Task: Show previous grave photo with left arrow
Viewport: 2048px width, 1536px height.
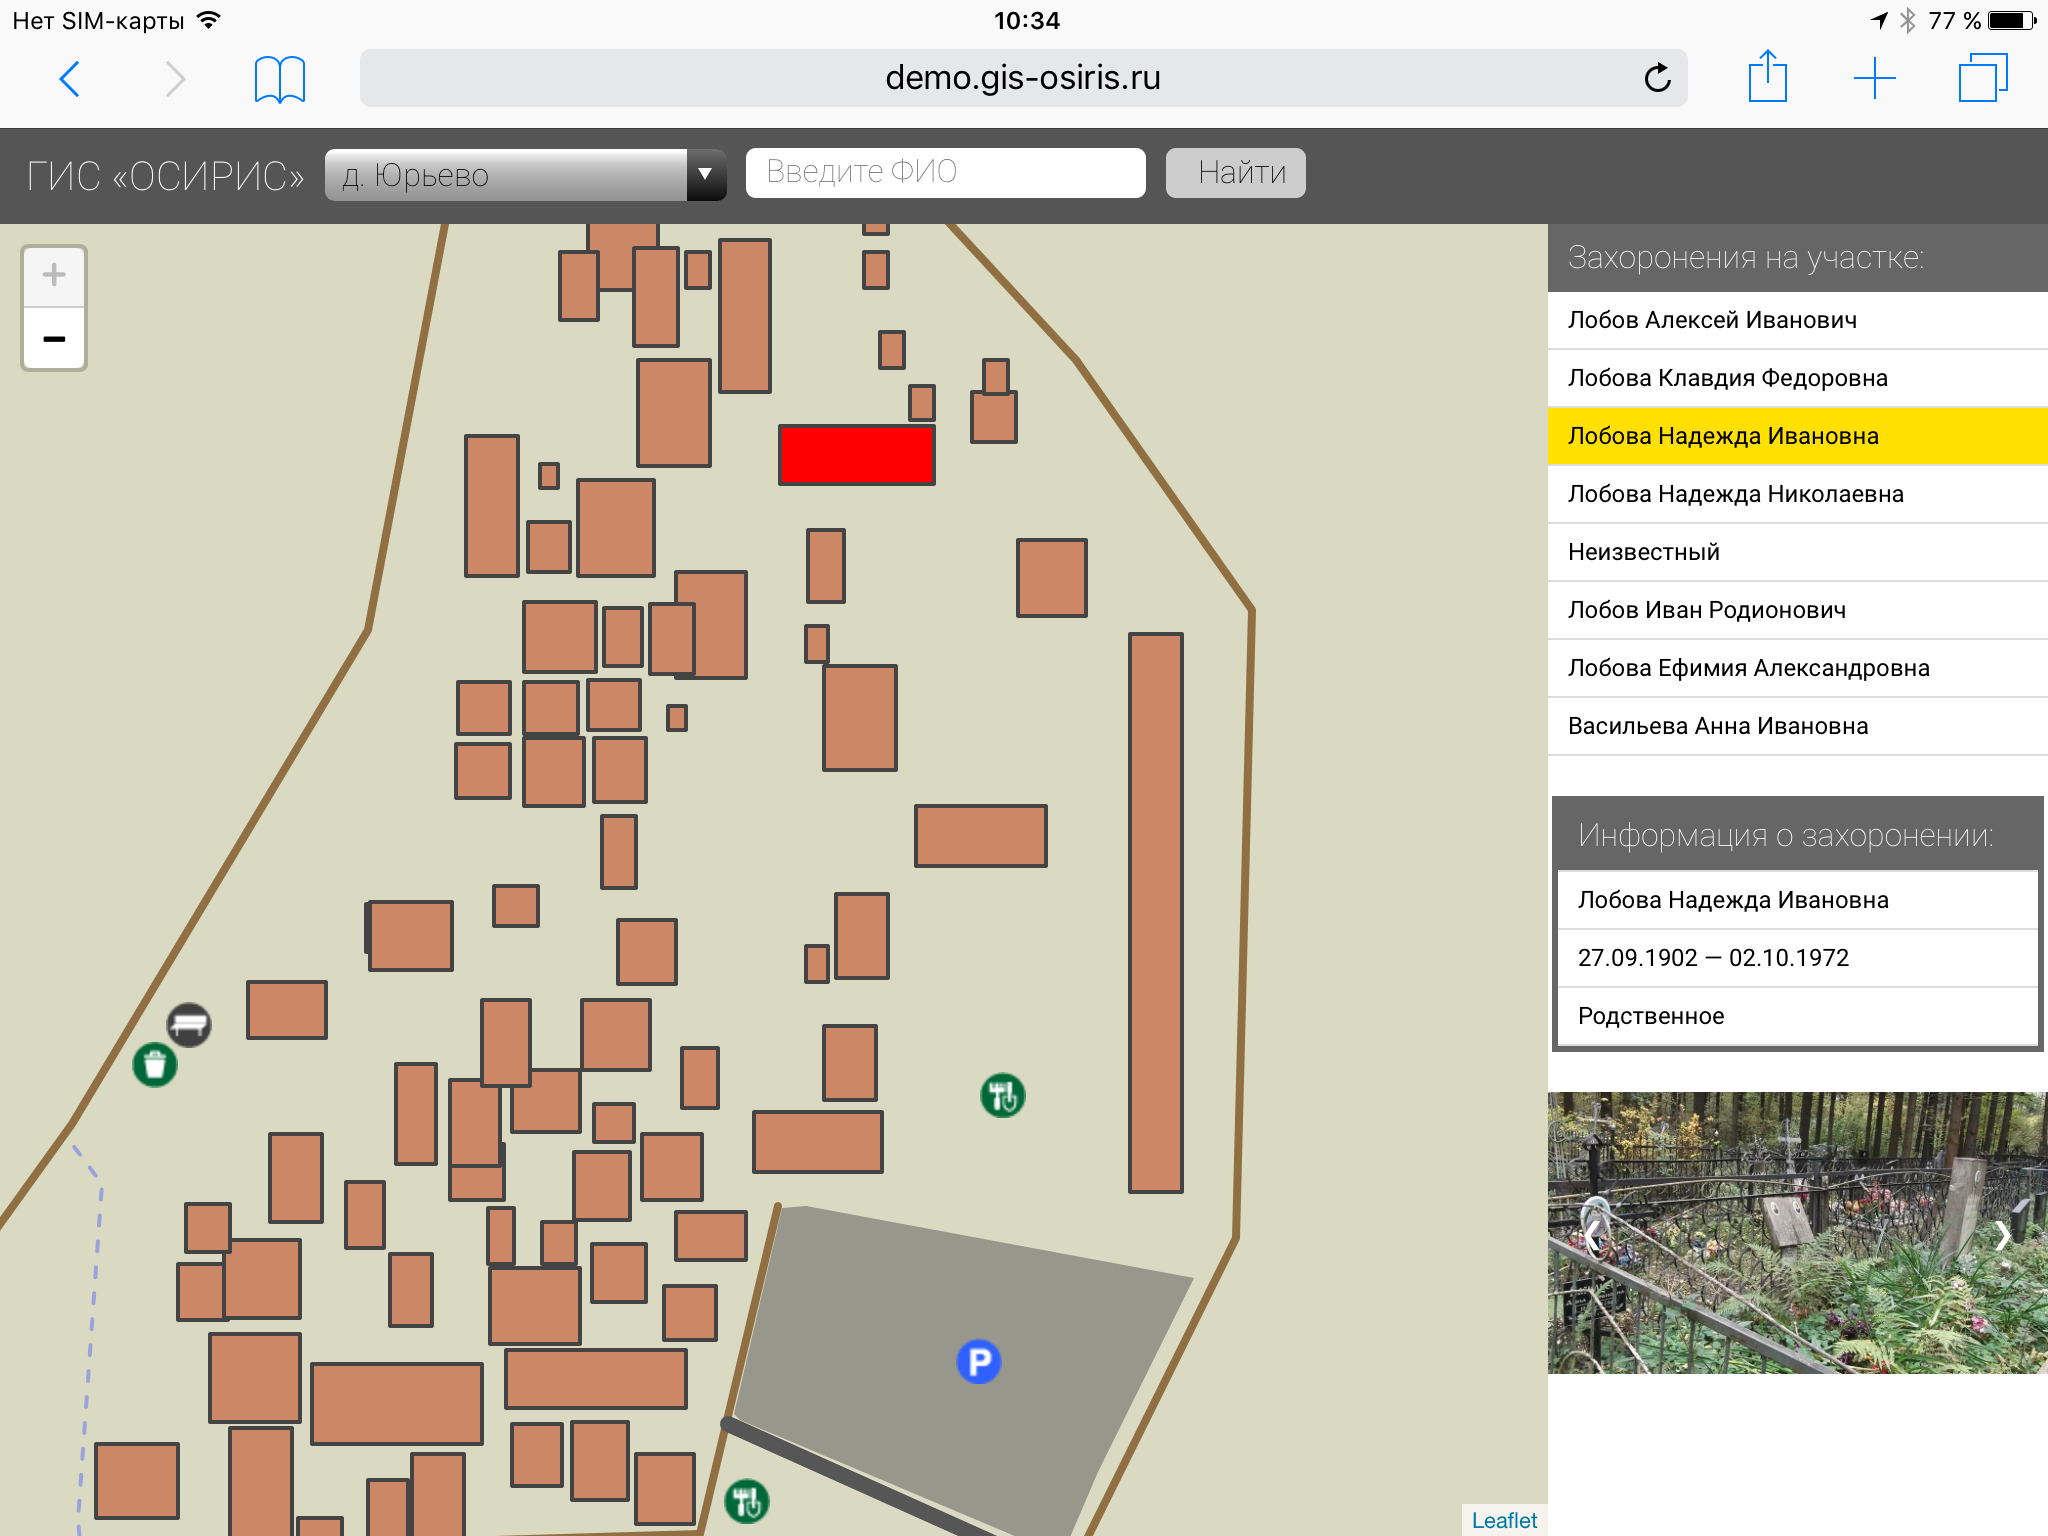Action: coord(1591,1236)
